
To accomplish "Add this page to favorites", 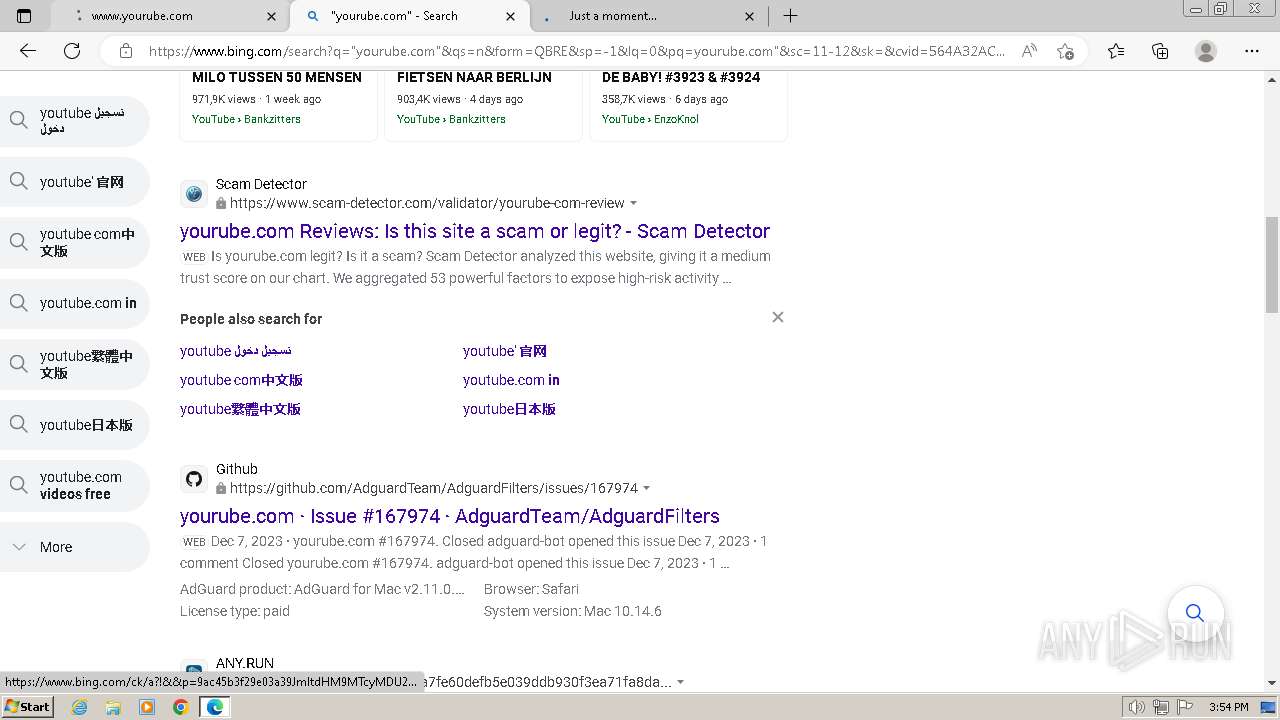I will 1065,51.
